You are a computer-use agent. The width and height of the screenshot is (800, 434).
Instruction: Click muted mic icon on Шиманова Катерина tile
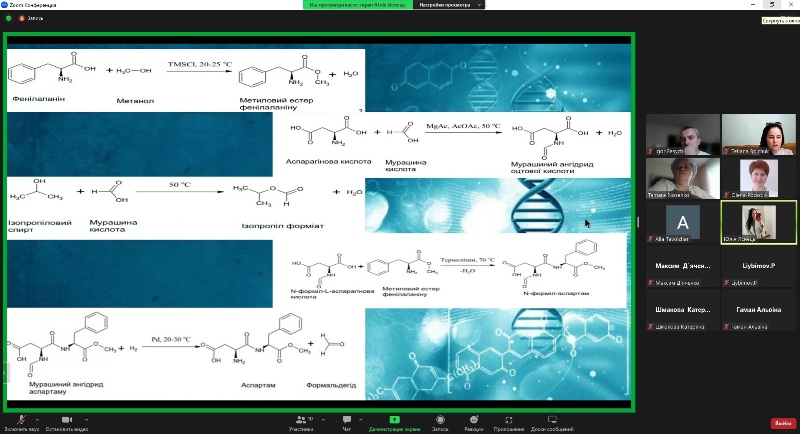click(x=651, y=327)
